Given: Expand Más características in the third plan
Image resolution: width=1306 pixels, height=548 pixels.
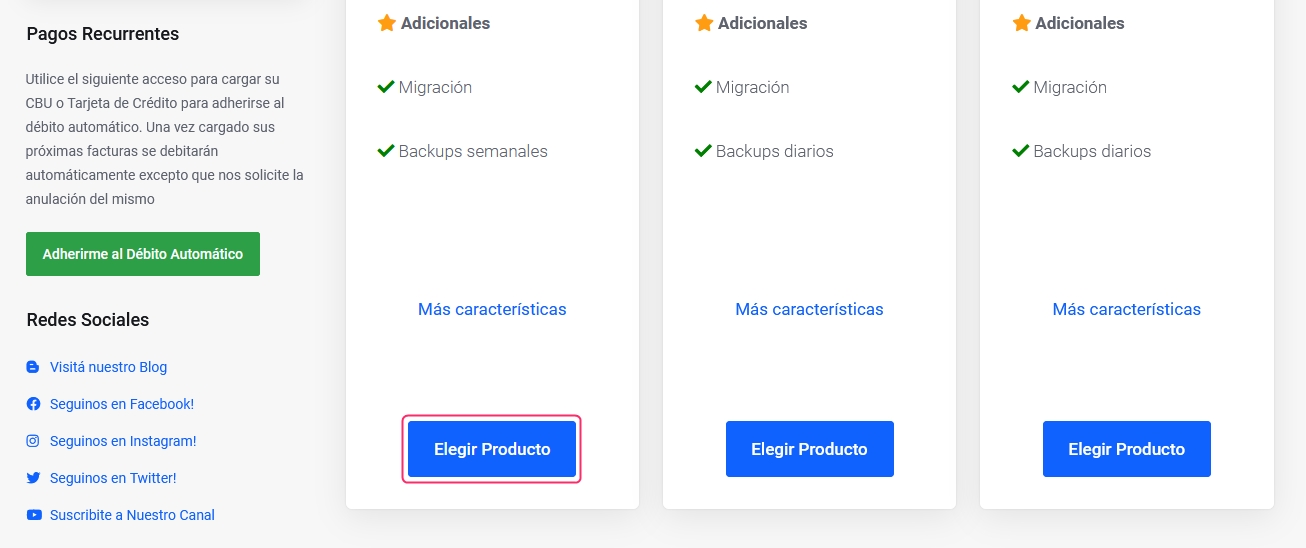Looking at the screenshot, I should 1126,309.
